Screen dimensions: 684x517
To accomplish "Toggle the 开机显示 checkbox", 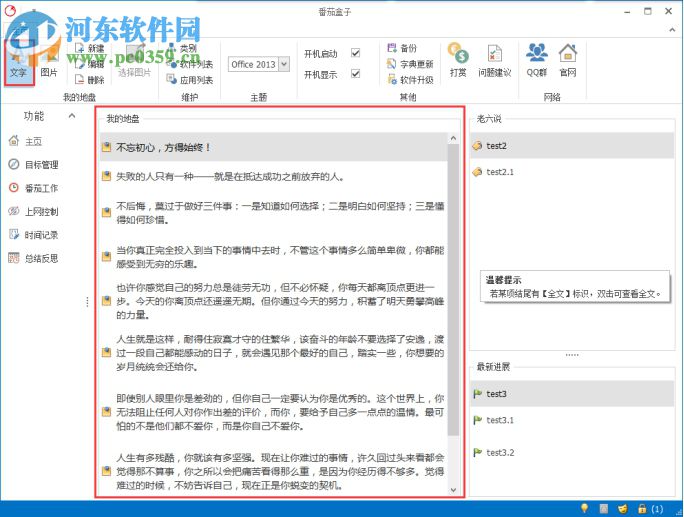I will (x=356, y=74).
